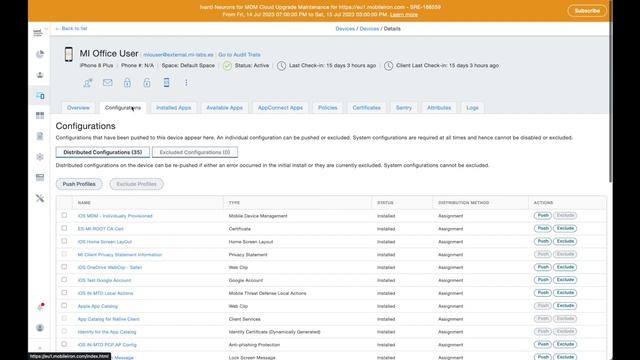Exclude the Apple App Catalog configuration

coord(565,306)
